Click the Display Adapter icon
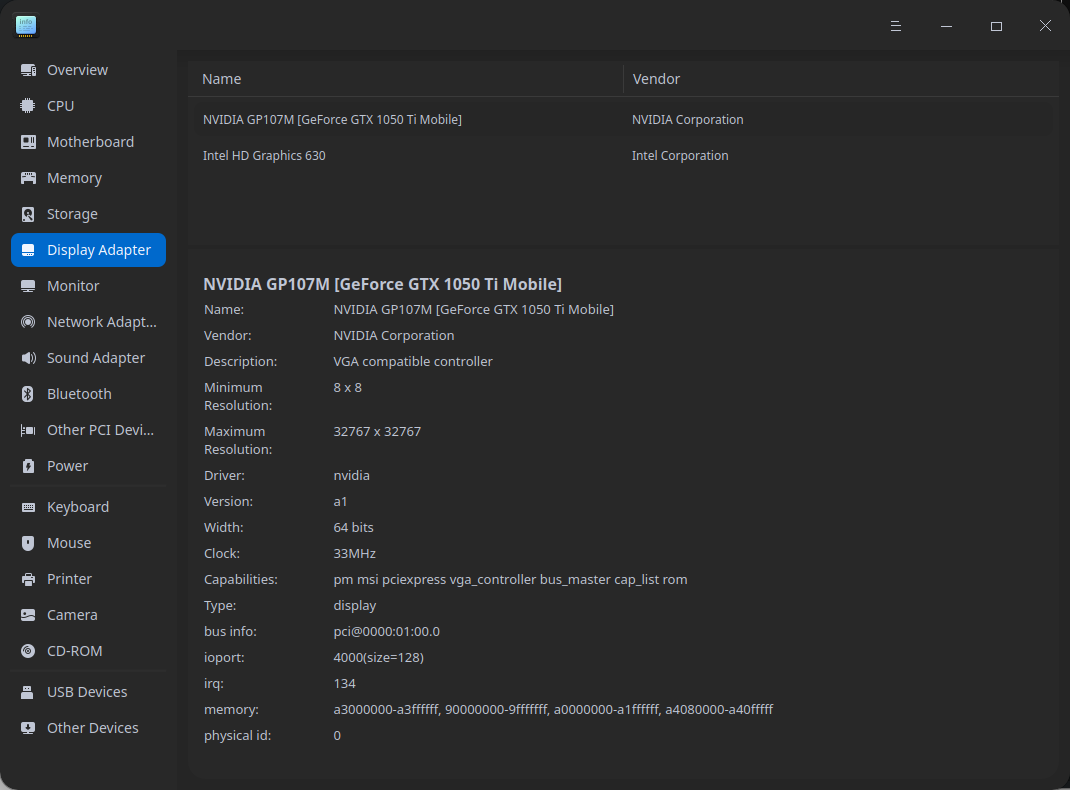The width and height of the screenshot is (1070, 790). pos(28,250)
